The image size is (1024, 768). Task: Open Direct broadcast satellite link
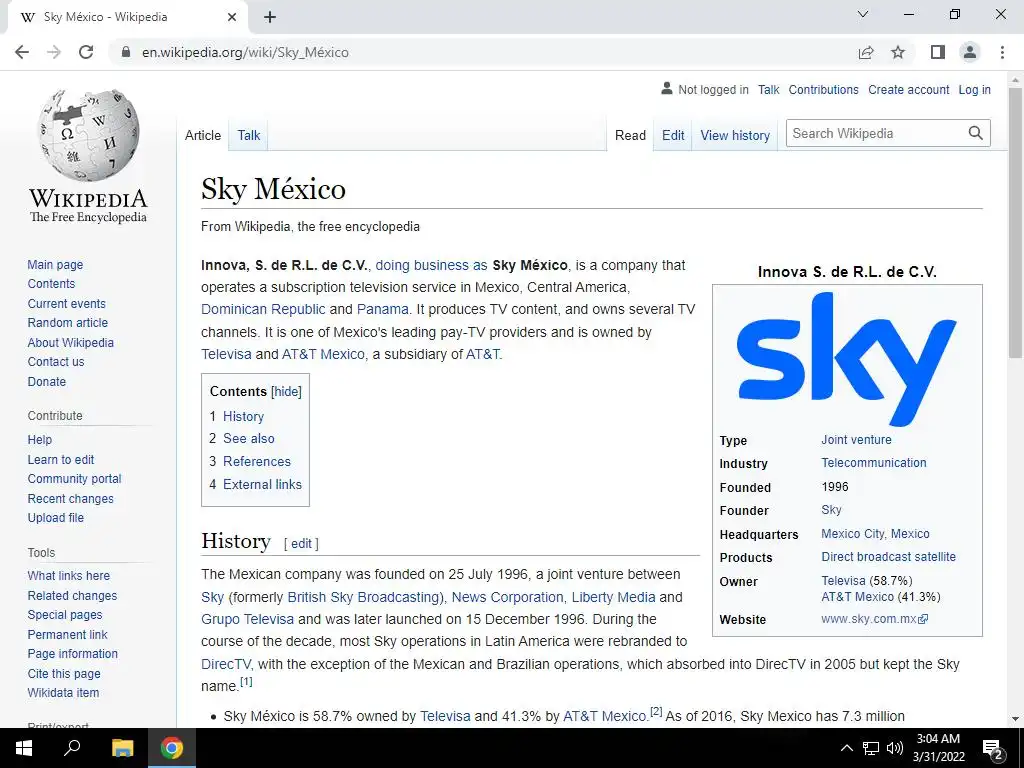[x=888, y=556]
